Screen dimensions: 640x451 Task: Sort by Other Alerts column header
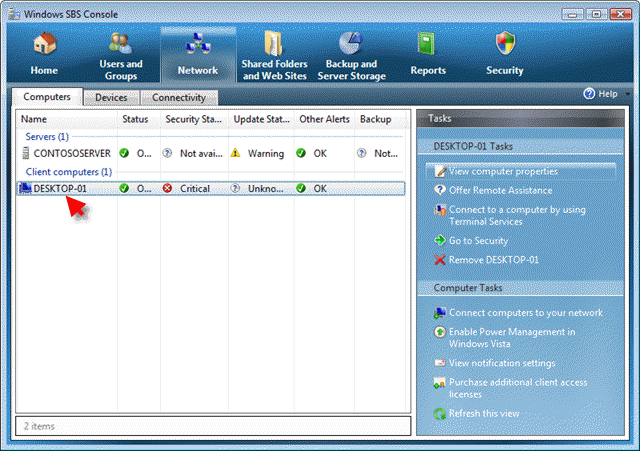click(324, 119)
